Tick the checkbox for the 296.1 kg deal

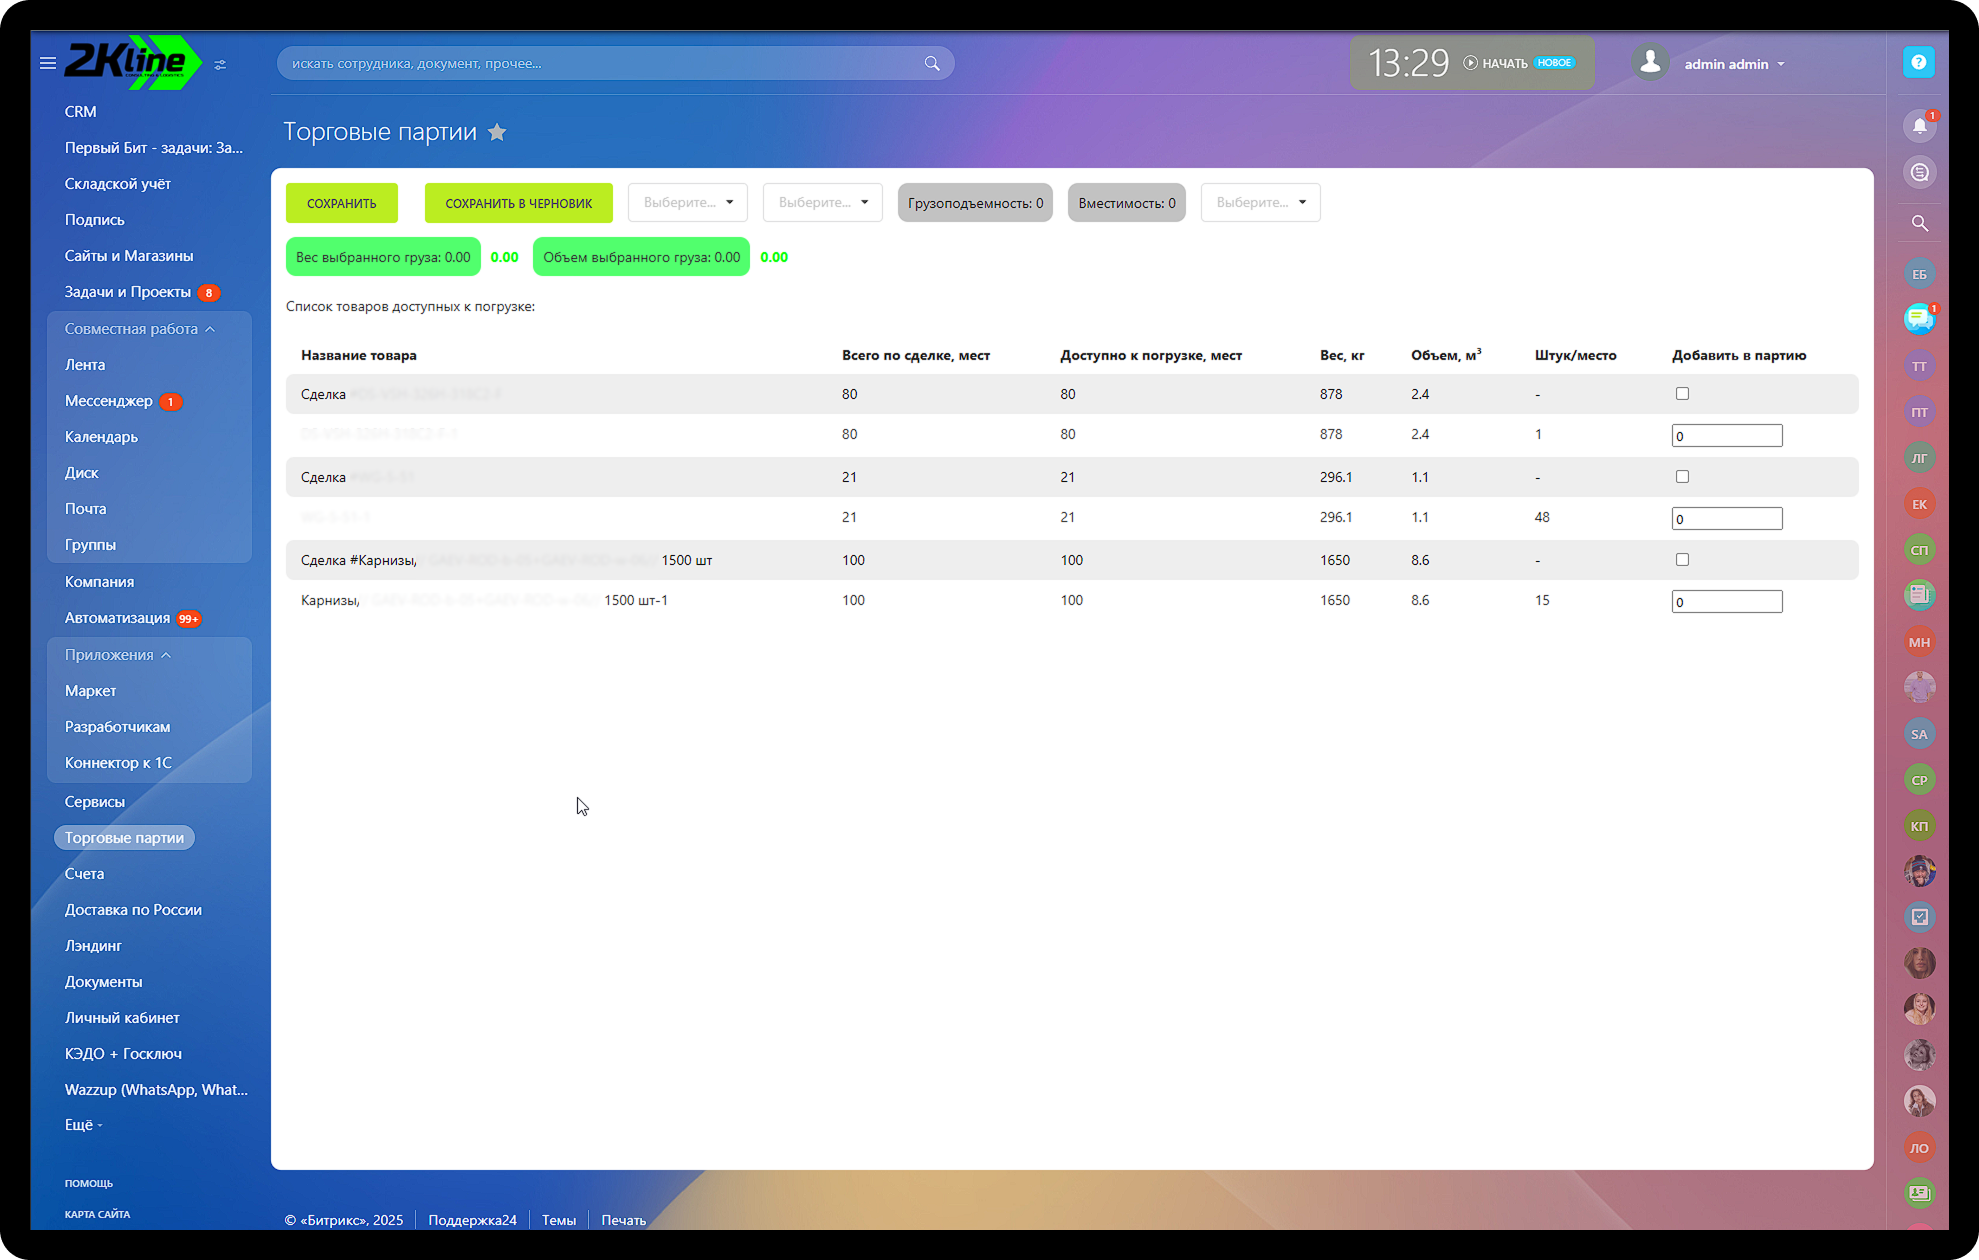pyautogui.click(x=1682, y=477)
